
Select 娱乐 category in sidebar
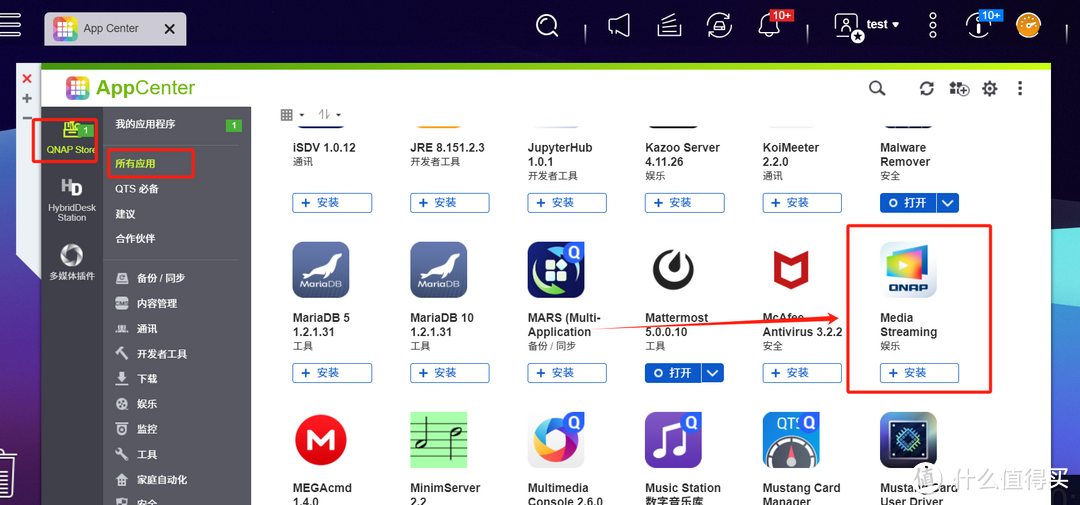tap(136, 404)
